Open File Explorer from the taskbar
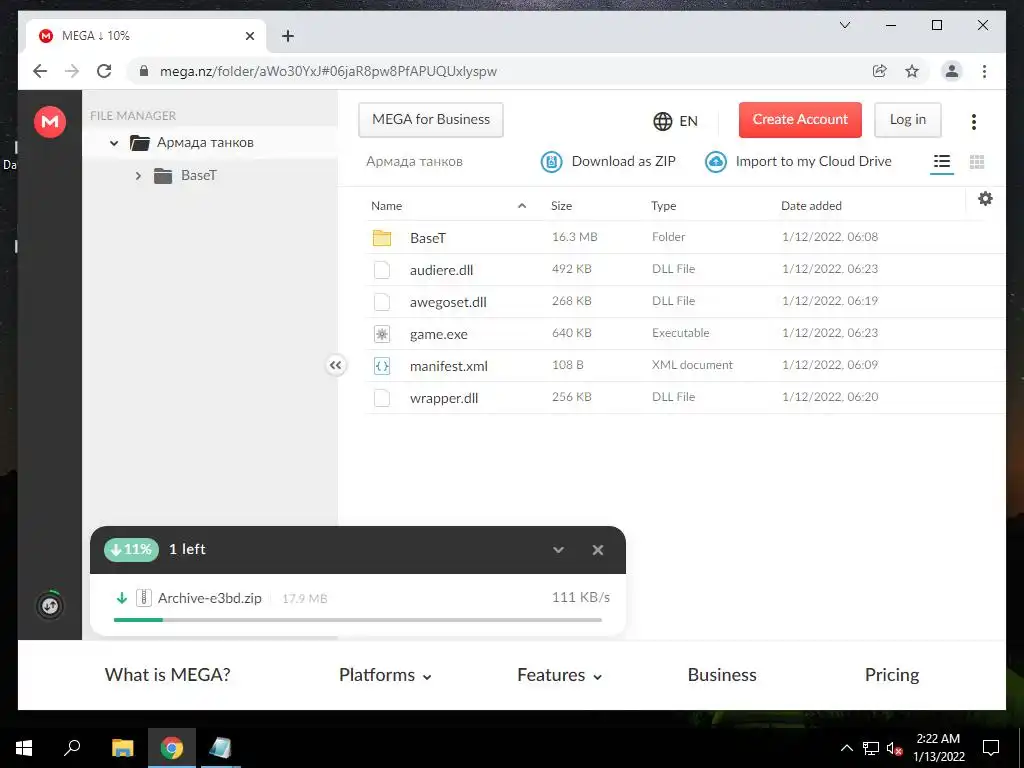The image size is (1024, 768). (122, 748)
